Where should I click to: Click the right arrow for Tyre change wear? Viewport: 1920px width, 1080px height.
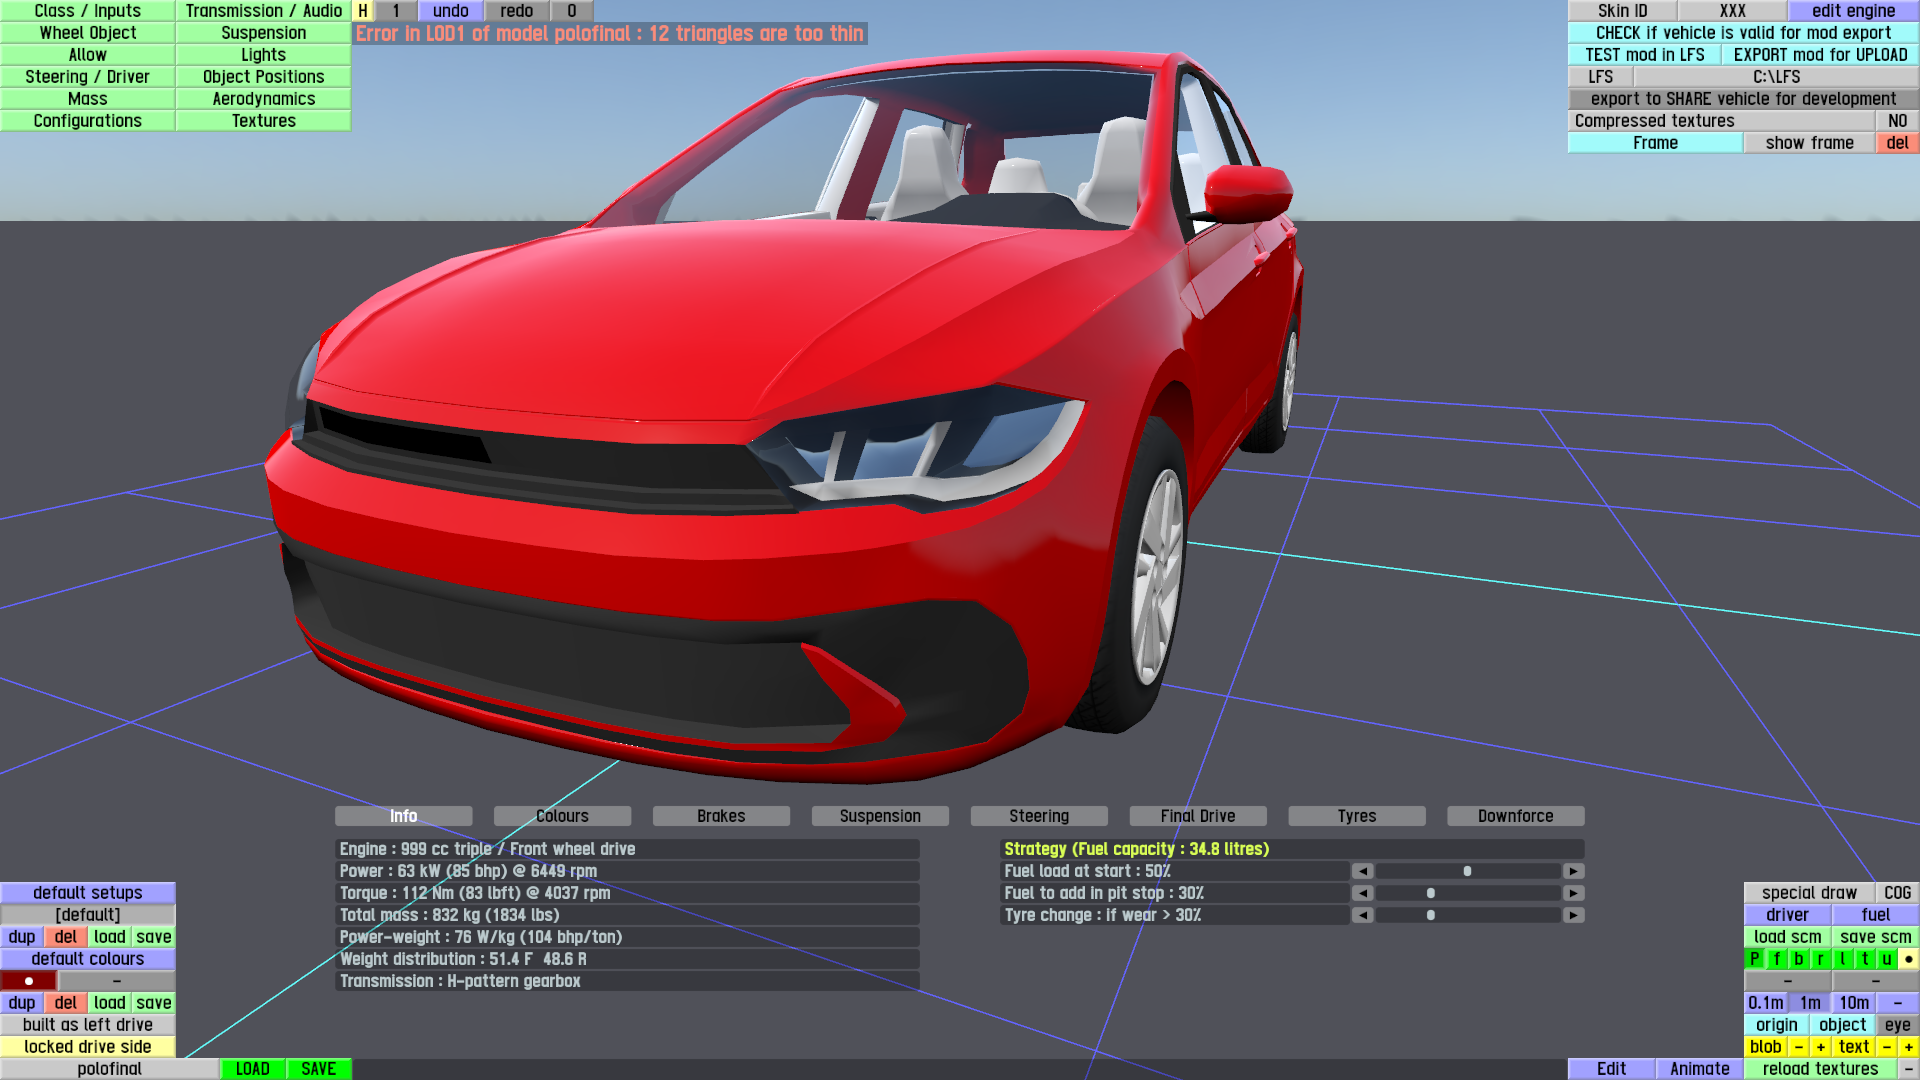1573,915
